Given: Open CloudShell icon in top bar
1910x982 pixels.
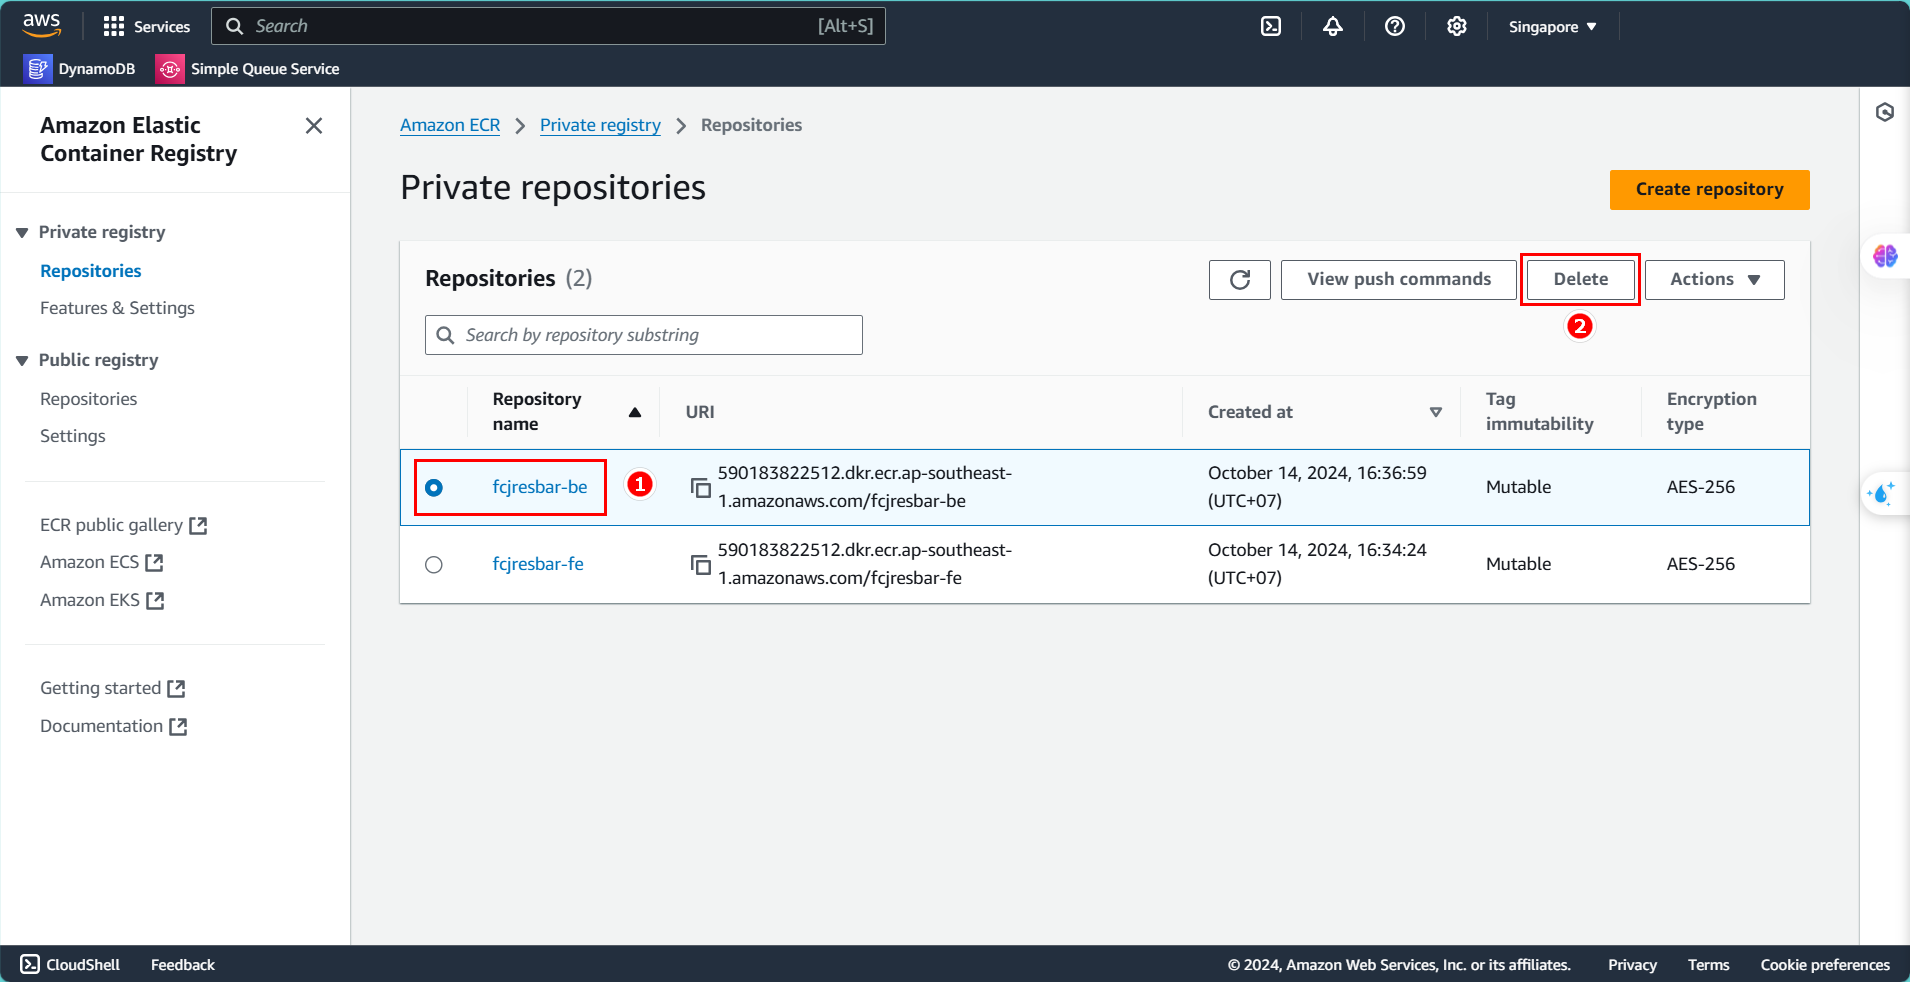Looking at the screenshot, I should click(1271, 26).
